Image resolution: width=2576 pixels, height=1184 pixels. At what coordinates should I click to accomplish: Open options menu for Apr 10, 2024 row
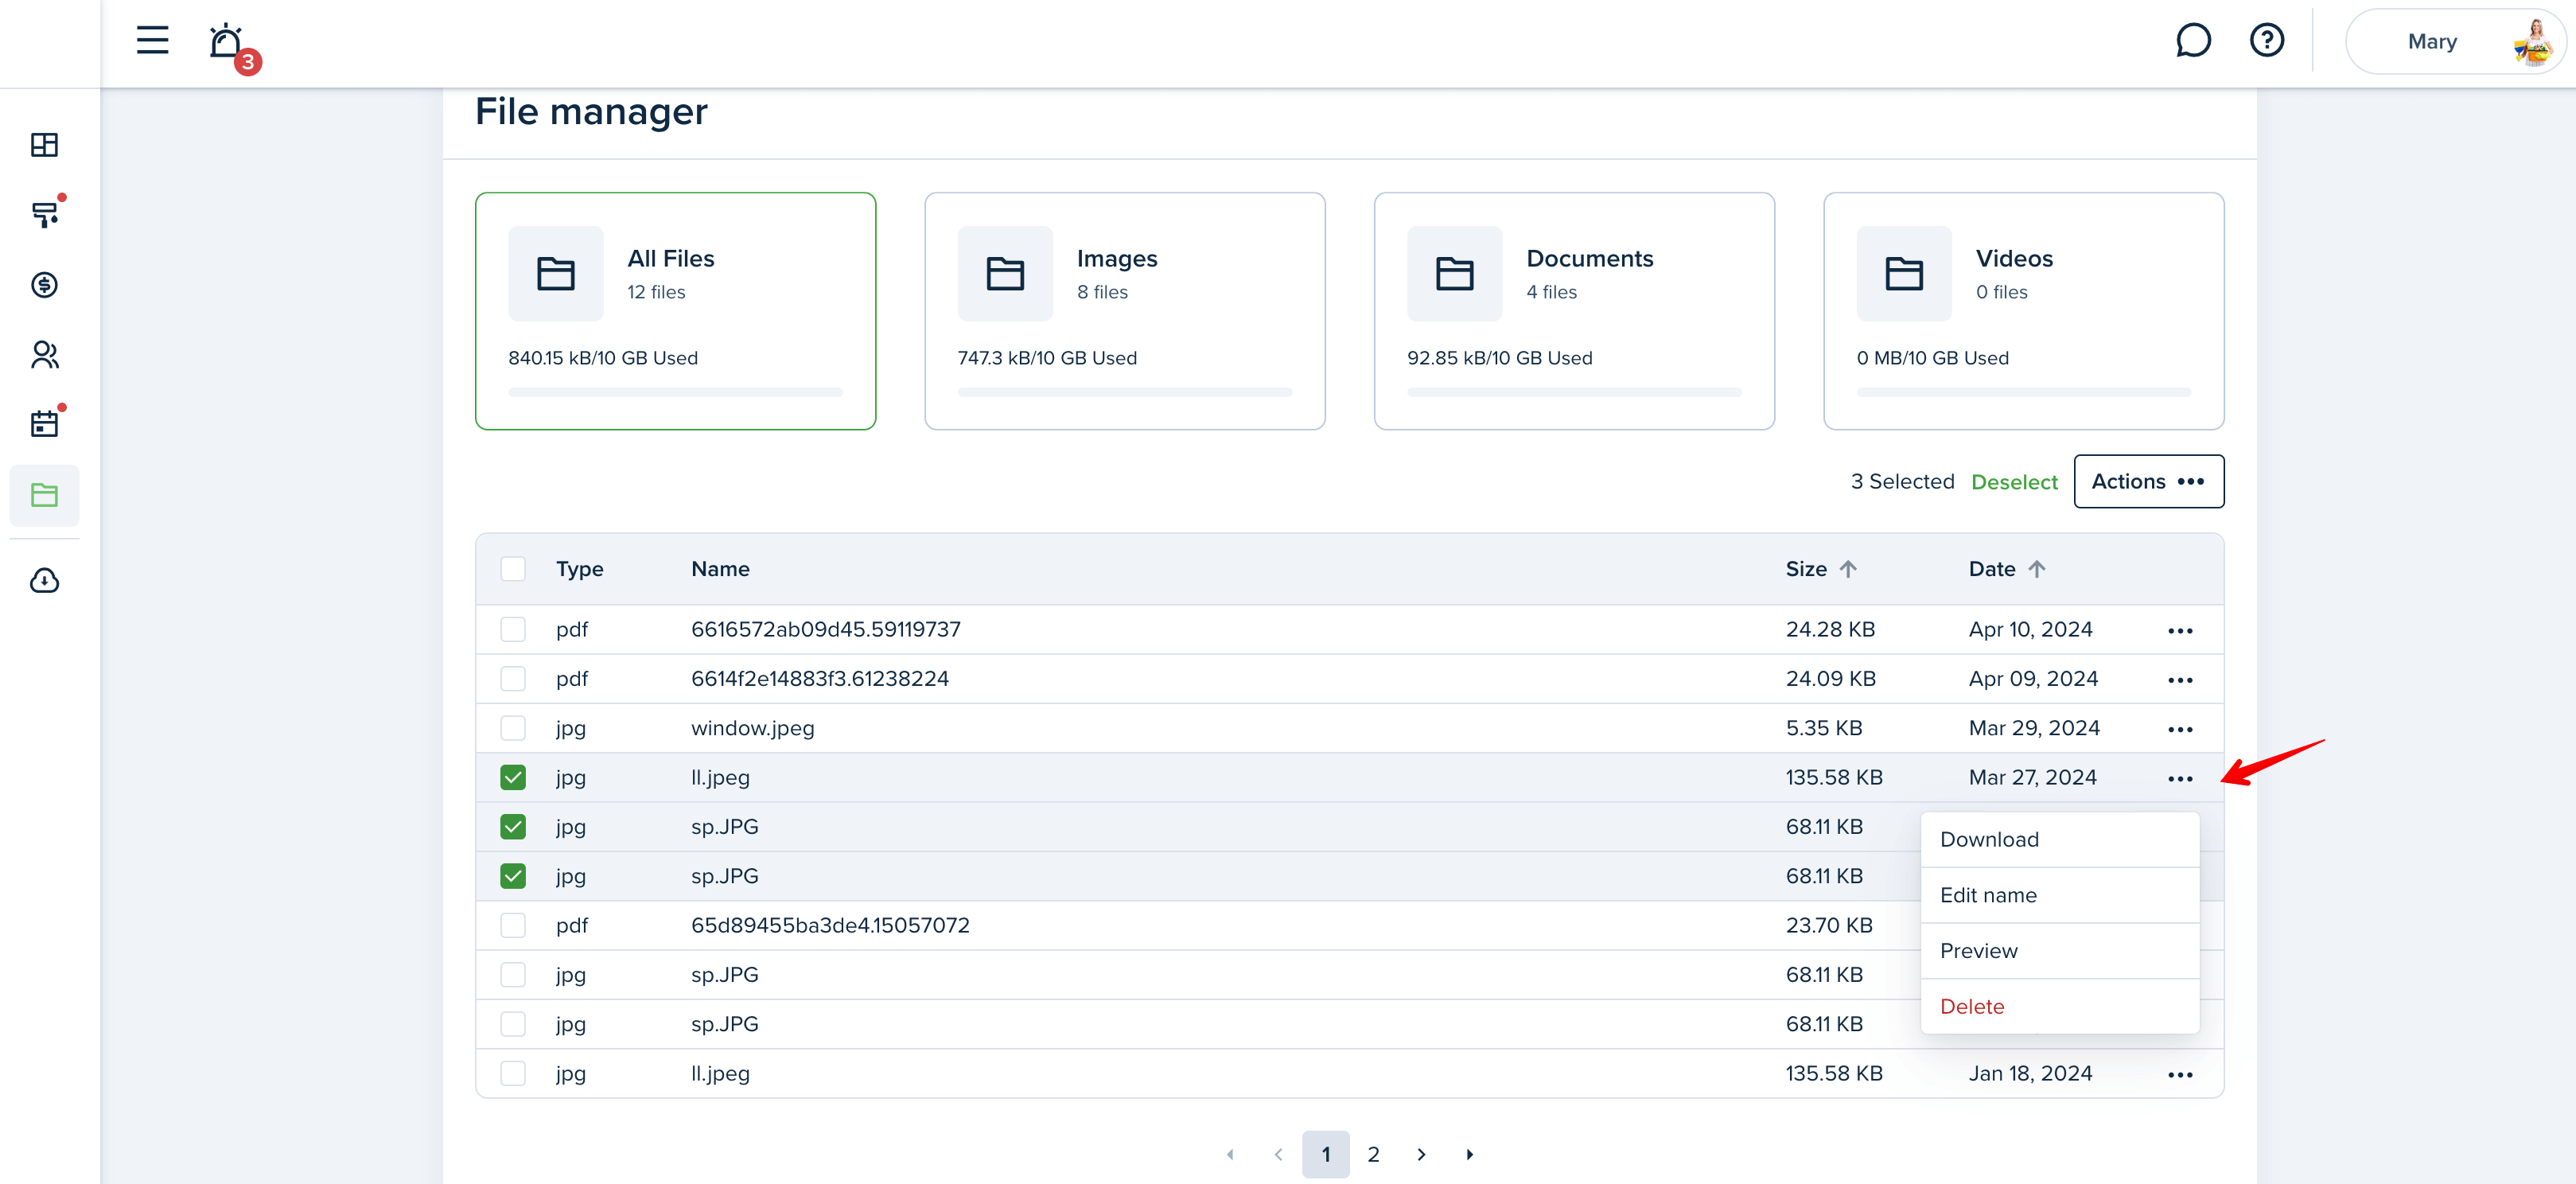[2180, 631]
